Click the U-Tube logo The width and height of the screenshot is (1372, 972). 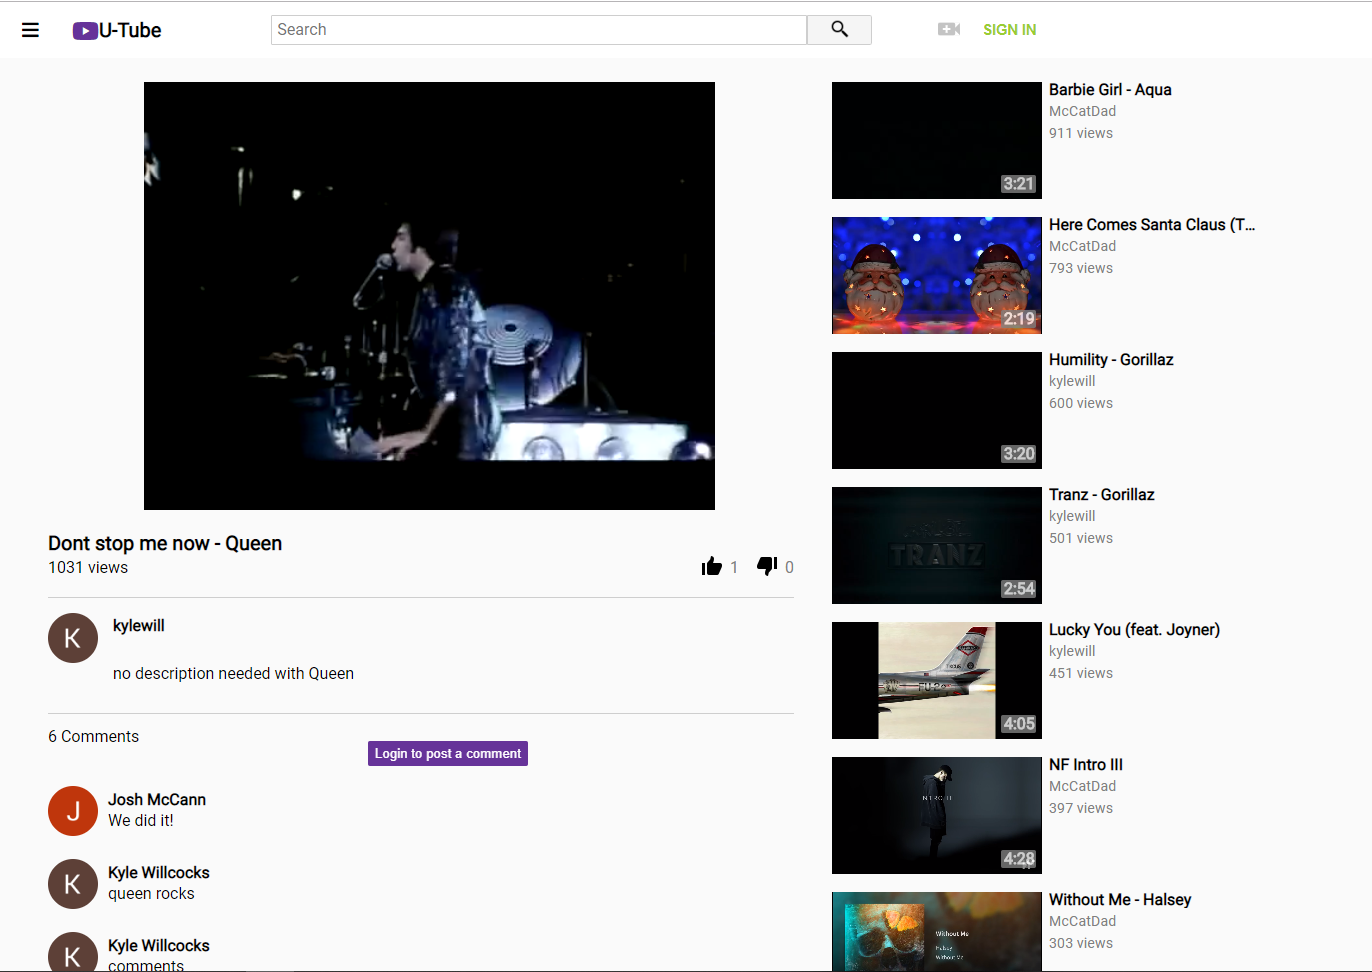coord(117,30)
